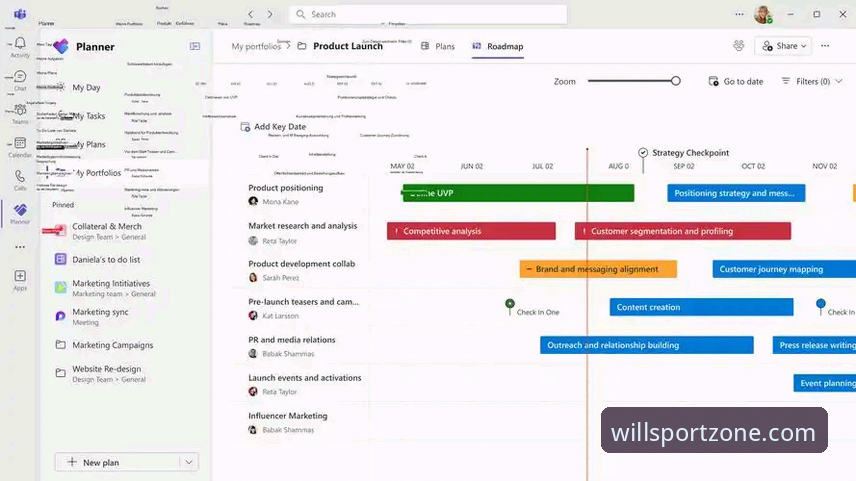Open Customer segmentation and profiling bar
Viewport: 856px width, 481px height.
coord(682,231)
